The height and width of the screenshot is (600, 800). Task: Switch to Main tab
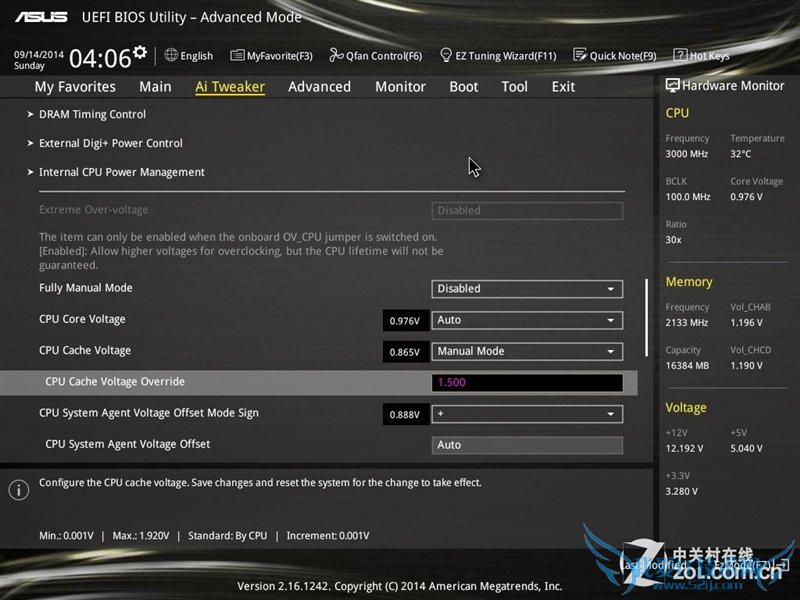click(155, 87)
